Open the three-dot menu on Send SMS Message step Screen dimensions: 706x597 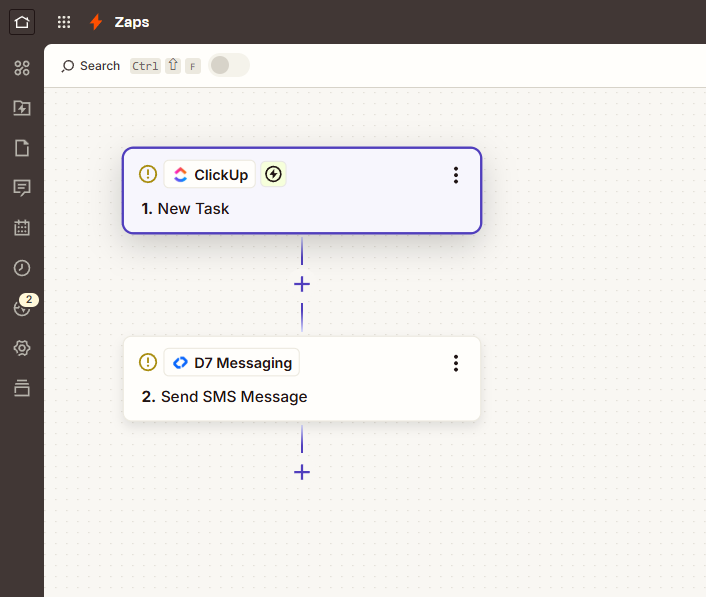tap(456, 363)
